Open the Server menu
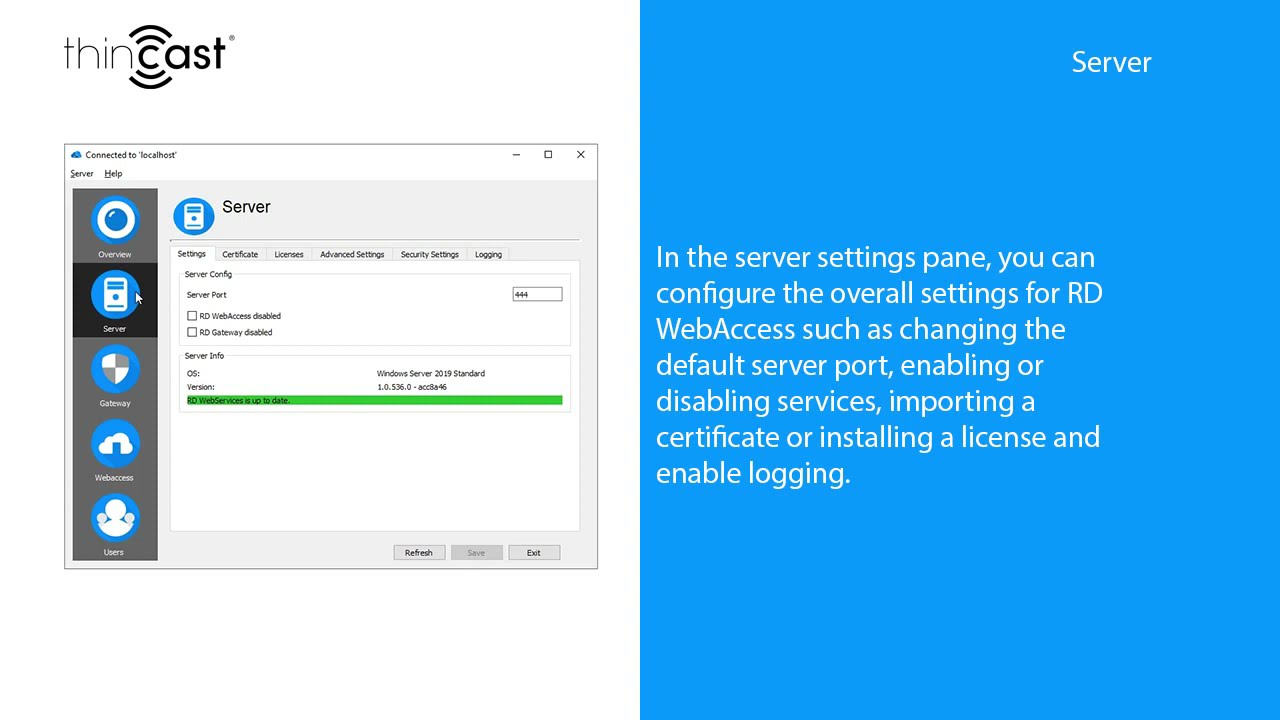This screenshot has width=1280, height=720. [82, 174]
